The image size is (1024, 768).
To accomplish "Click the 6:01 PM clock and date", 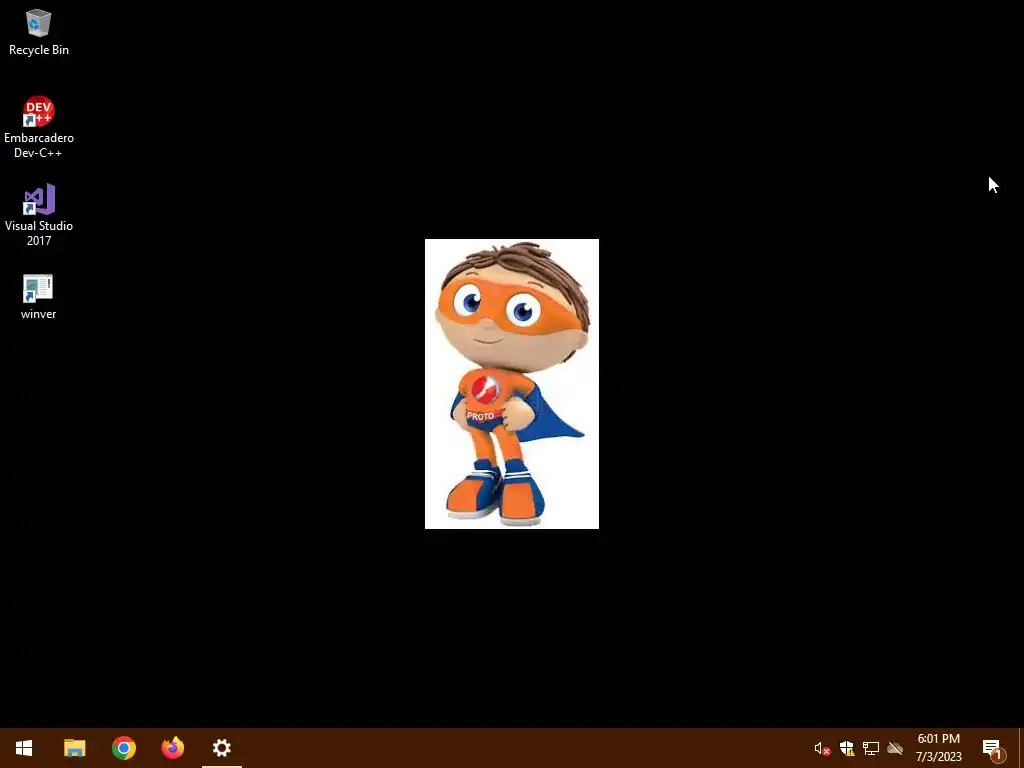I will point(938,748).
